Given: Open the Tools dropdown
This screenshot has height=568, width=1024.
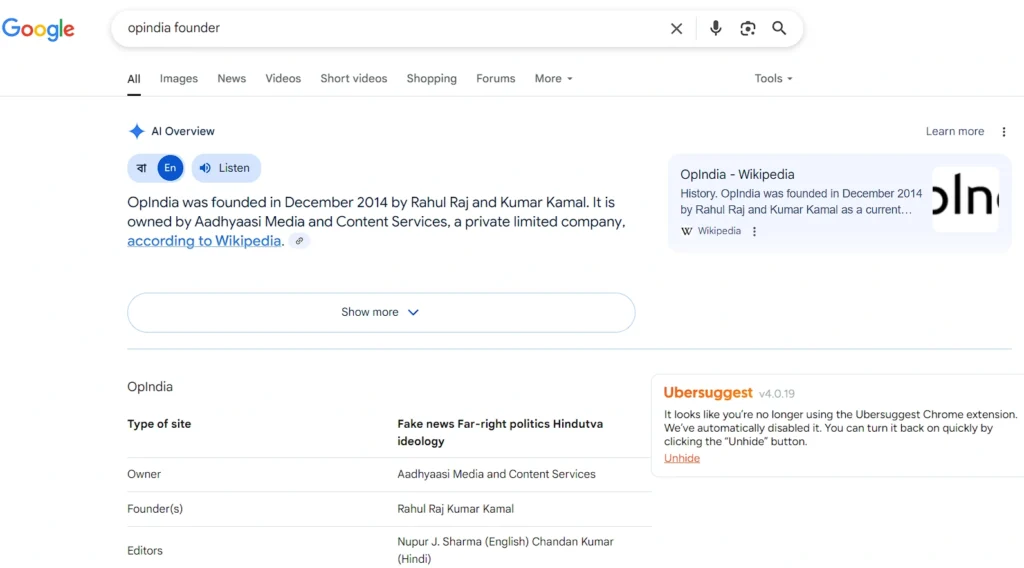Looking at the screenshot, I should 773,78.
